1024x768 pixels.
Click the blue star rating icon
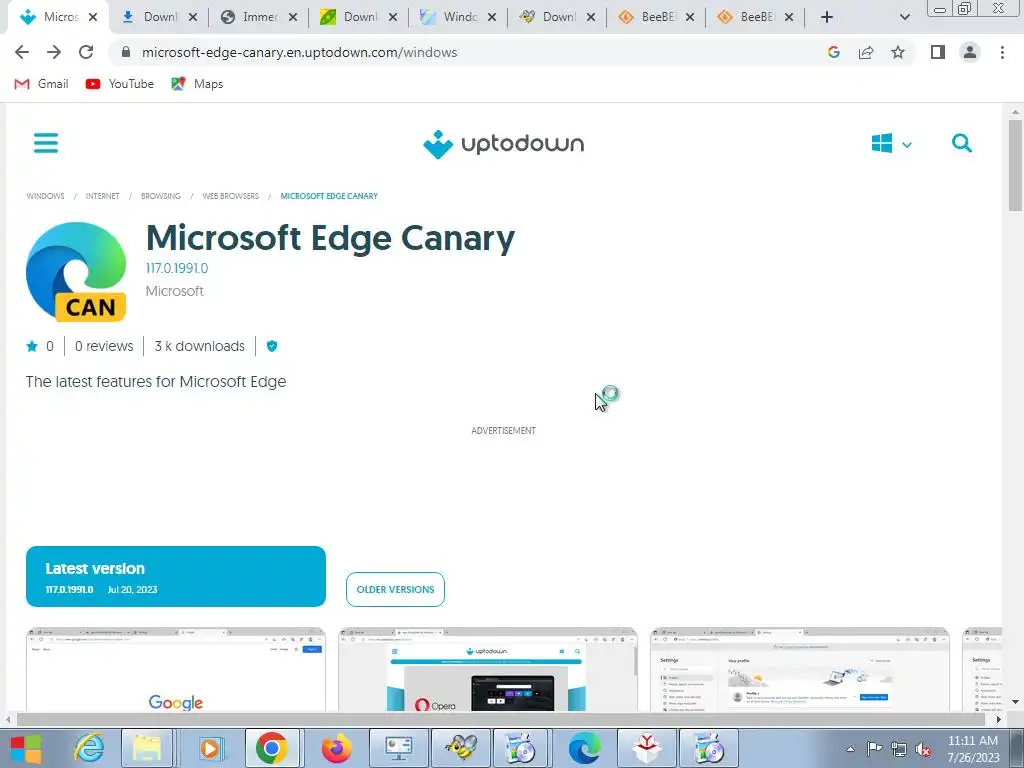[x=32, y=346]
